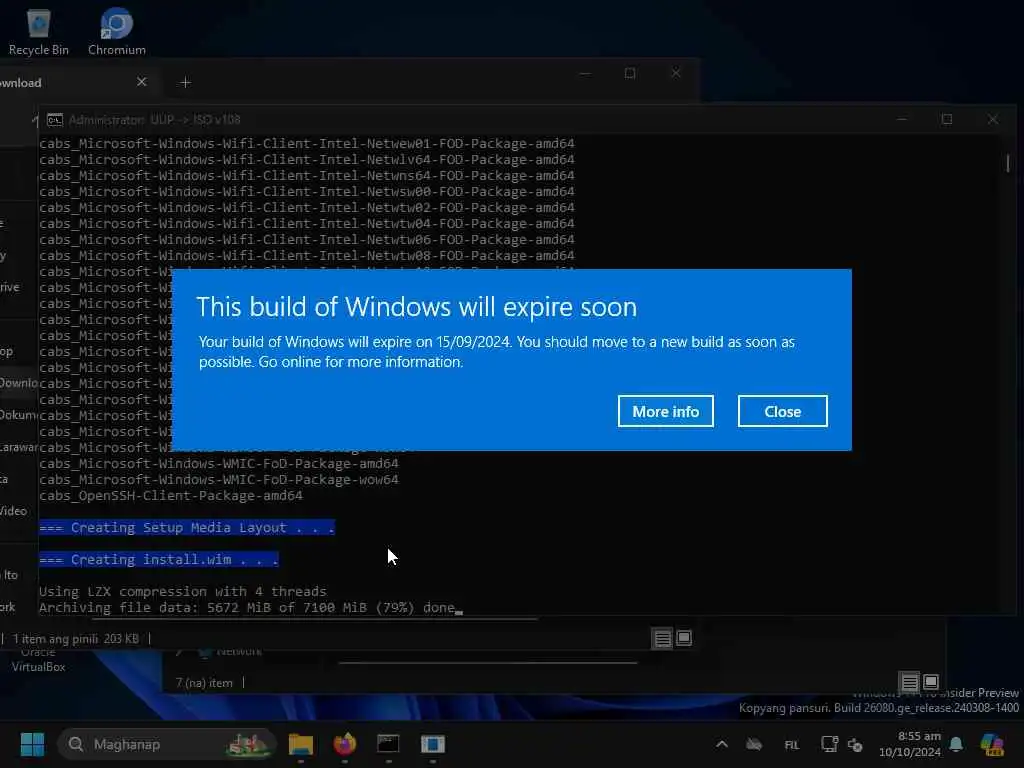Close the Download tab in File Explorer

click(142, 82)
